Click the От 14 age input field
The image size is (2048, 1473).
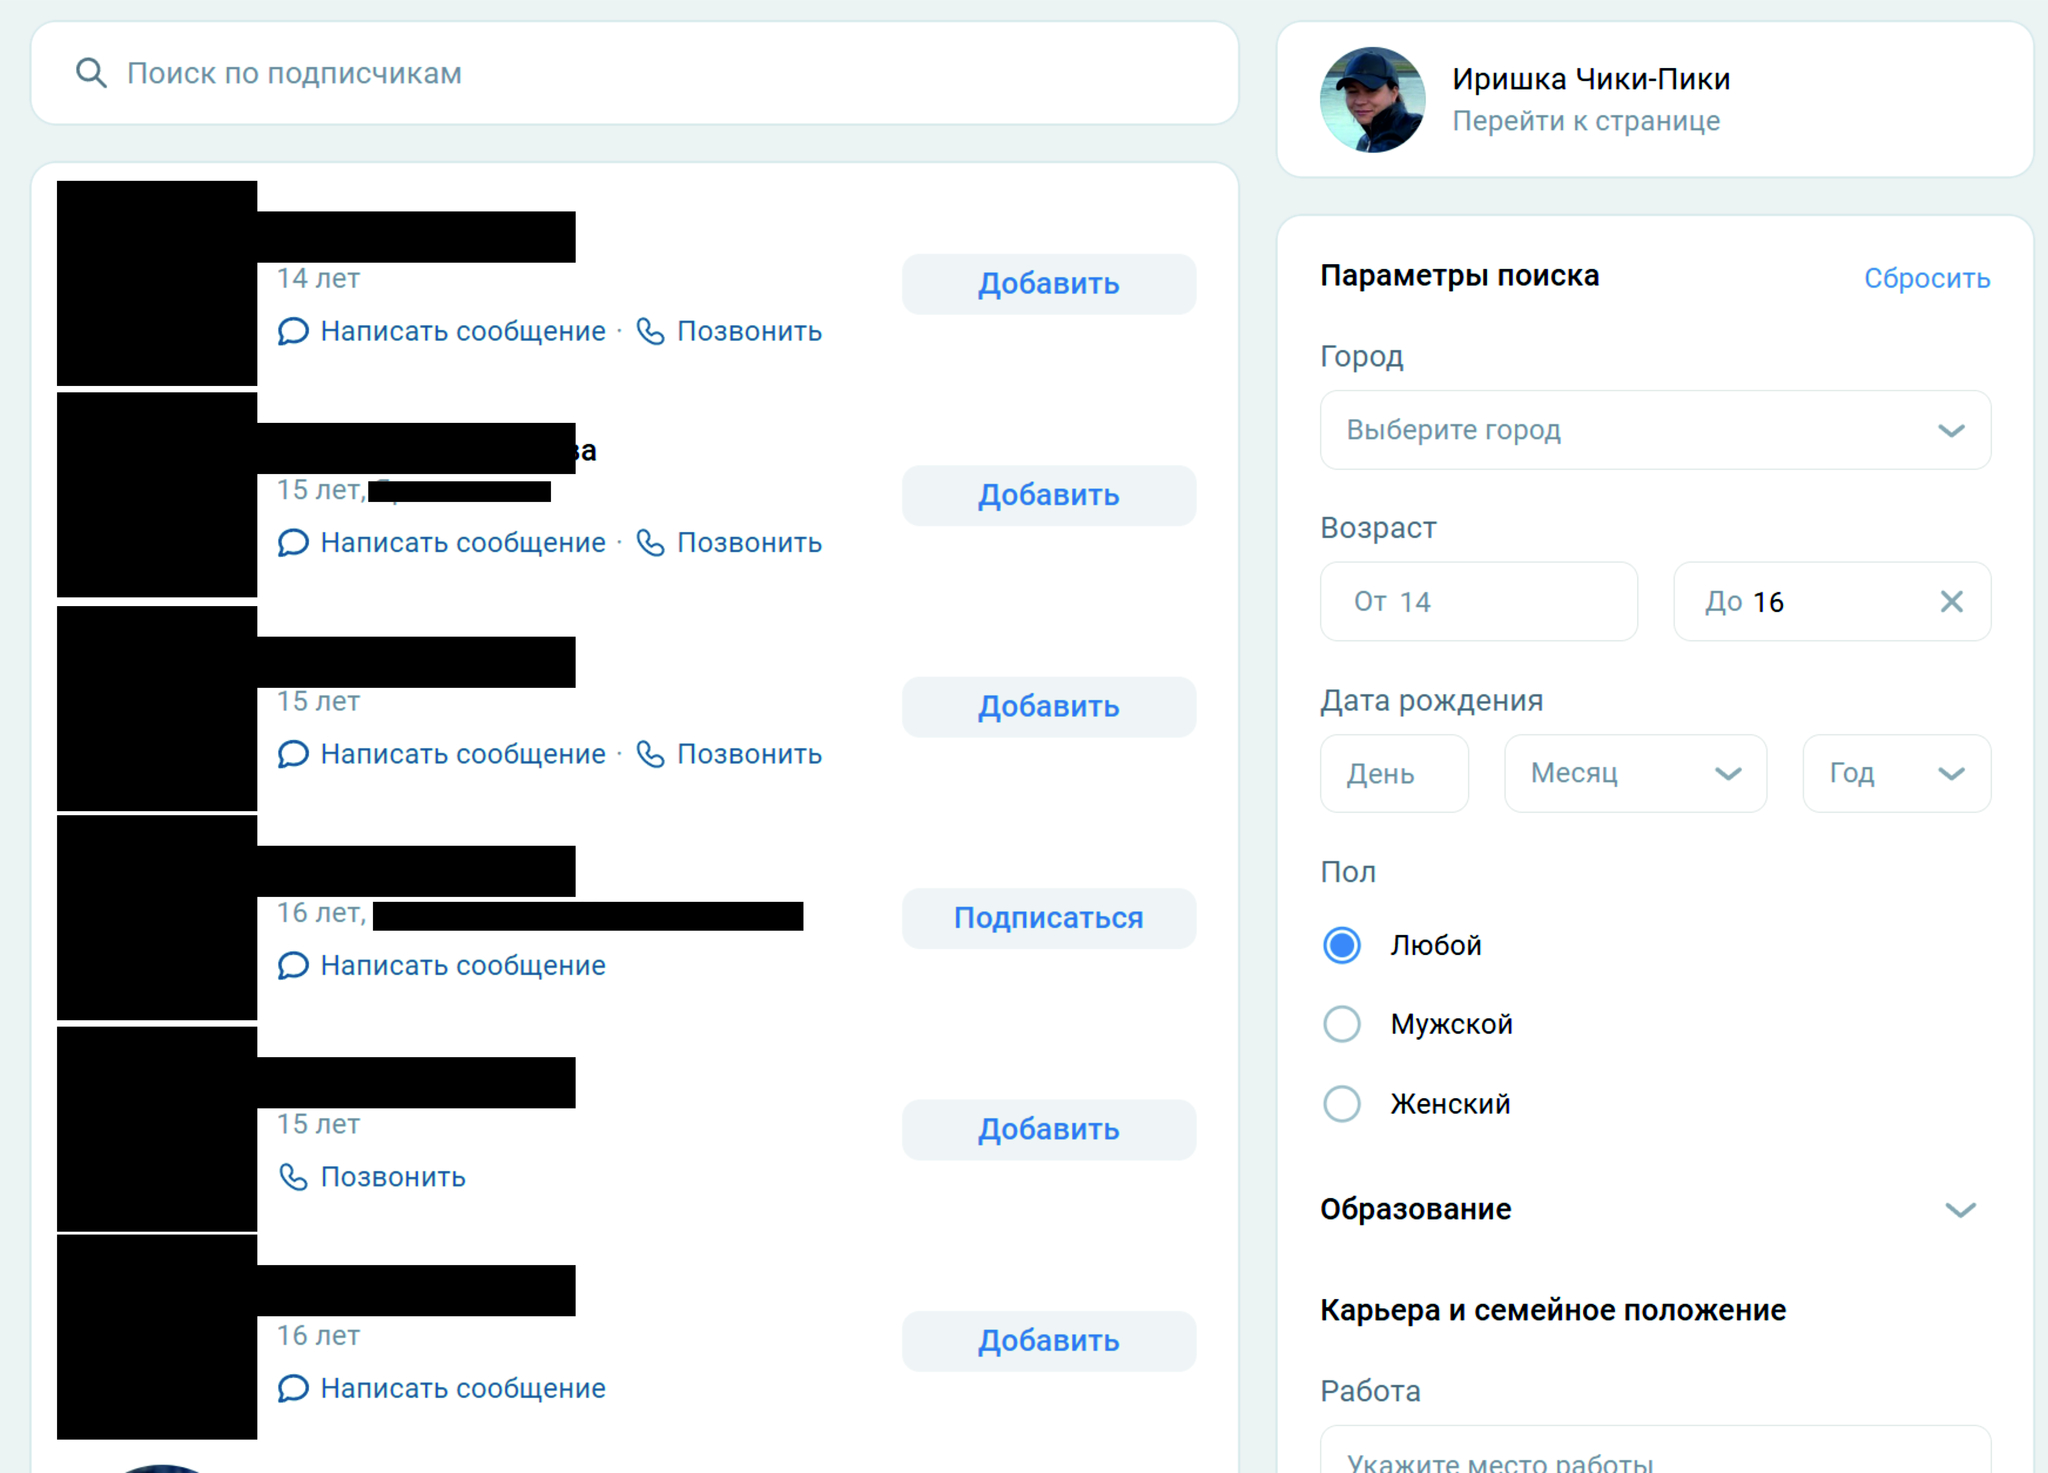pos(1478,602)
